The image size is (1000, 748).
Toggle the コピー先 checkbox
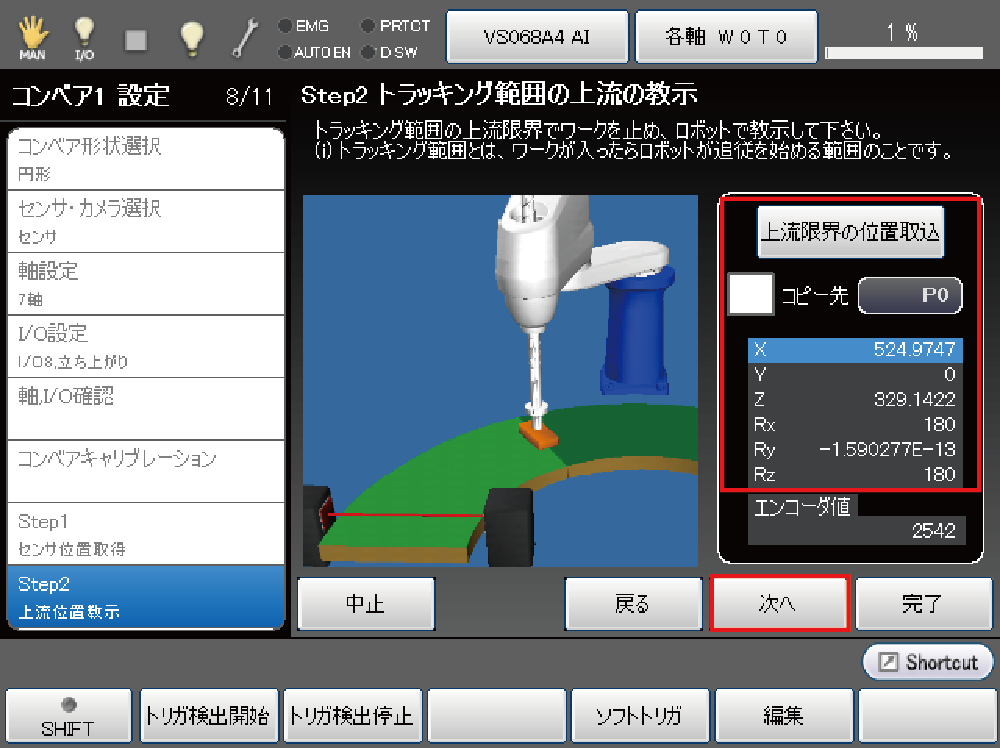point(750,294)
